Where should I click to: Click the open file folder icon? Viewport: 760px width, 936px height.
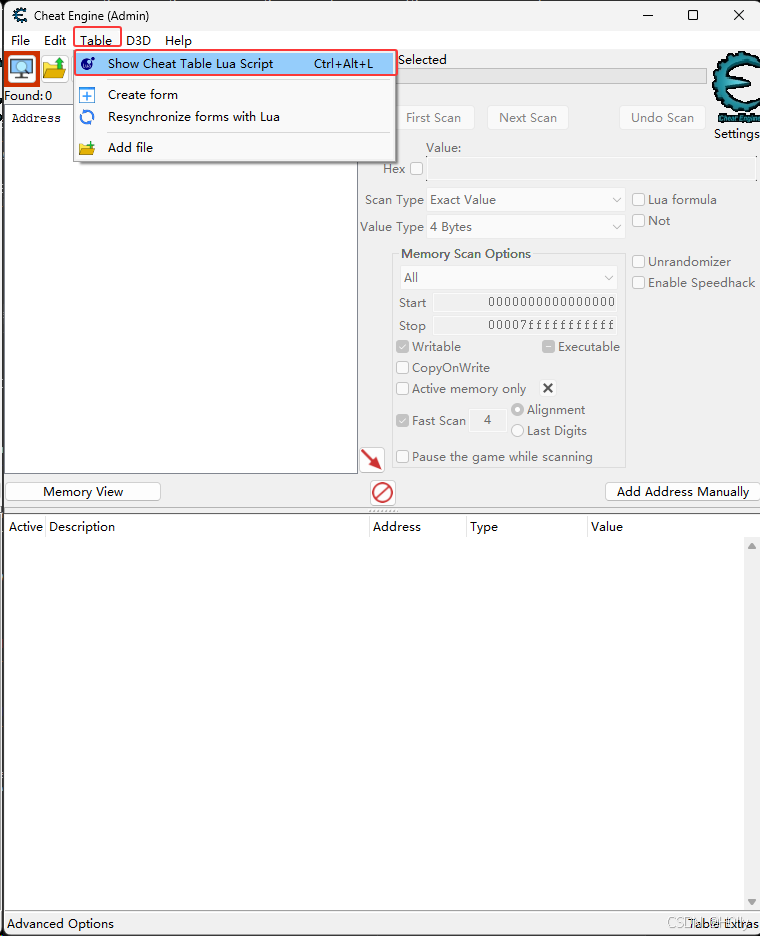[54, 69]
